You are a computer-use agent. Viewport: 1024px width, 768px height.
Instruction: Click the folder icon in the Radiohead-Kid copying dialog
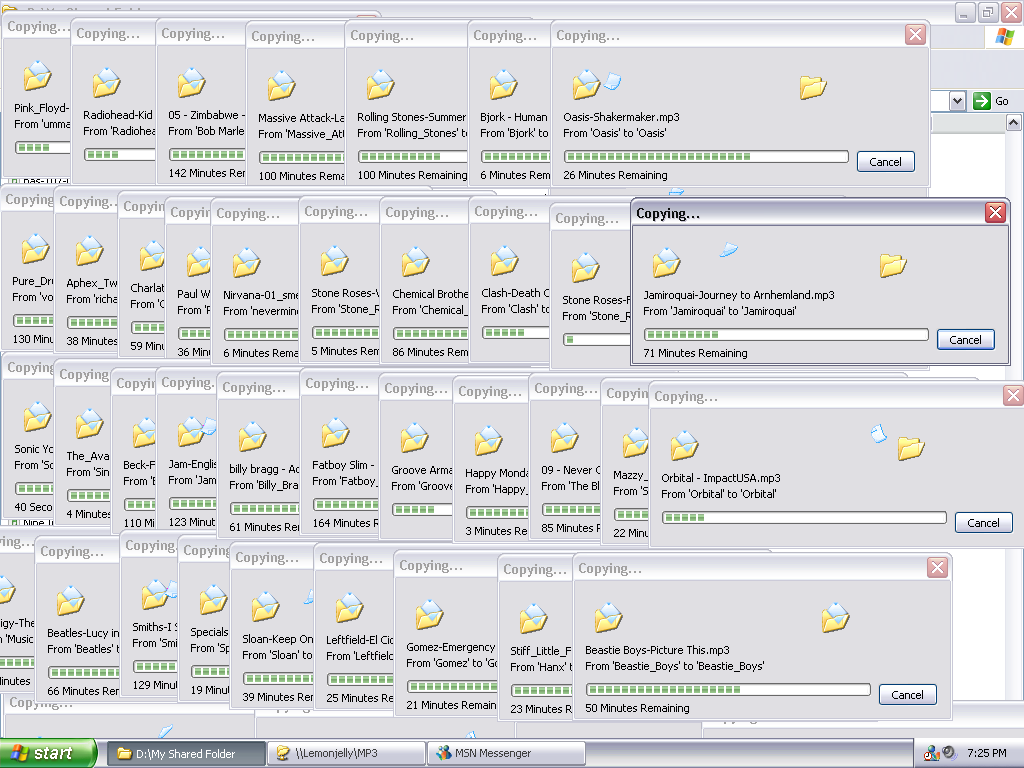106,82
